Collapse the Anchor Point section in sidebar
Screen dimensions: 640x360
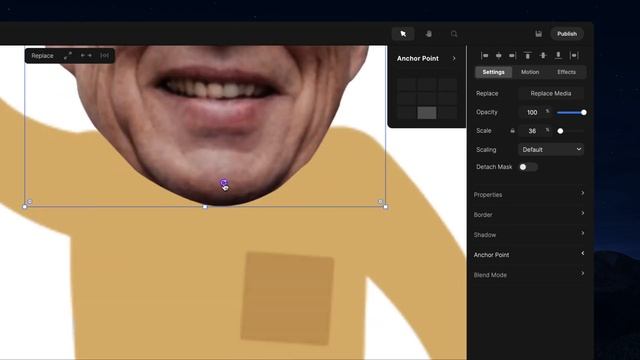(529, 254)
